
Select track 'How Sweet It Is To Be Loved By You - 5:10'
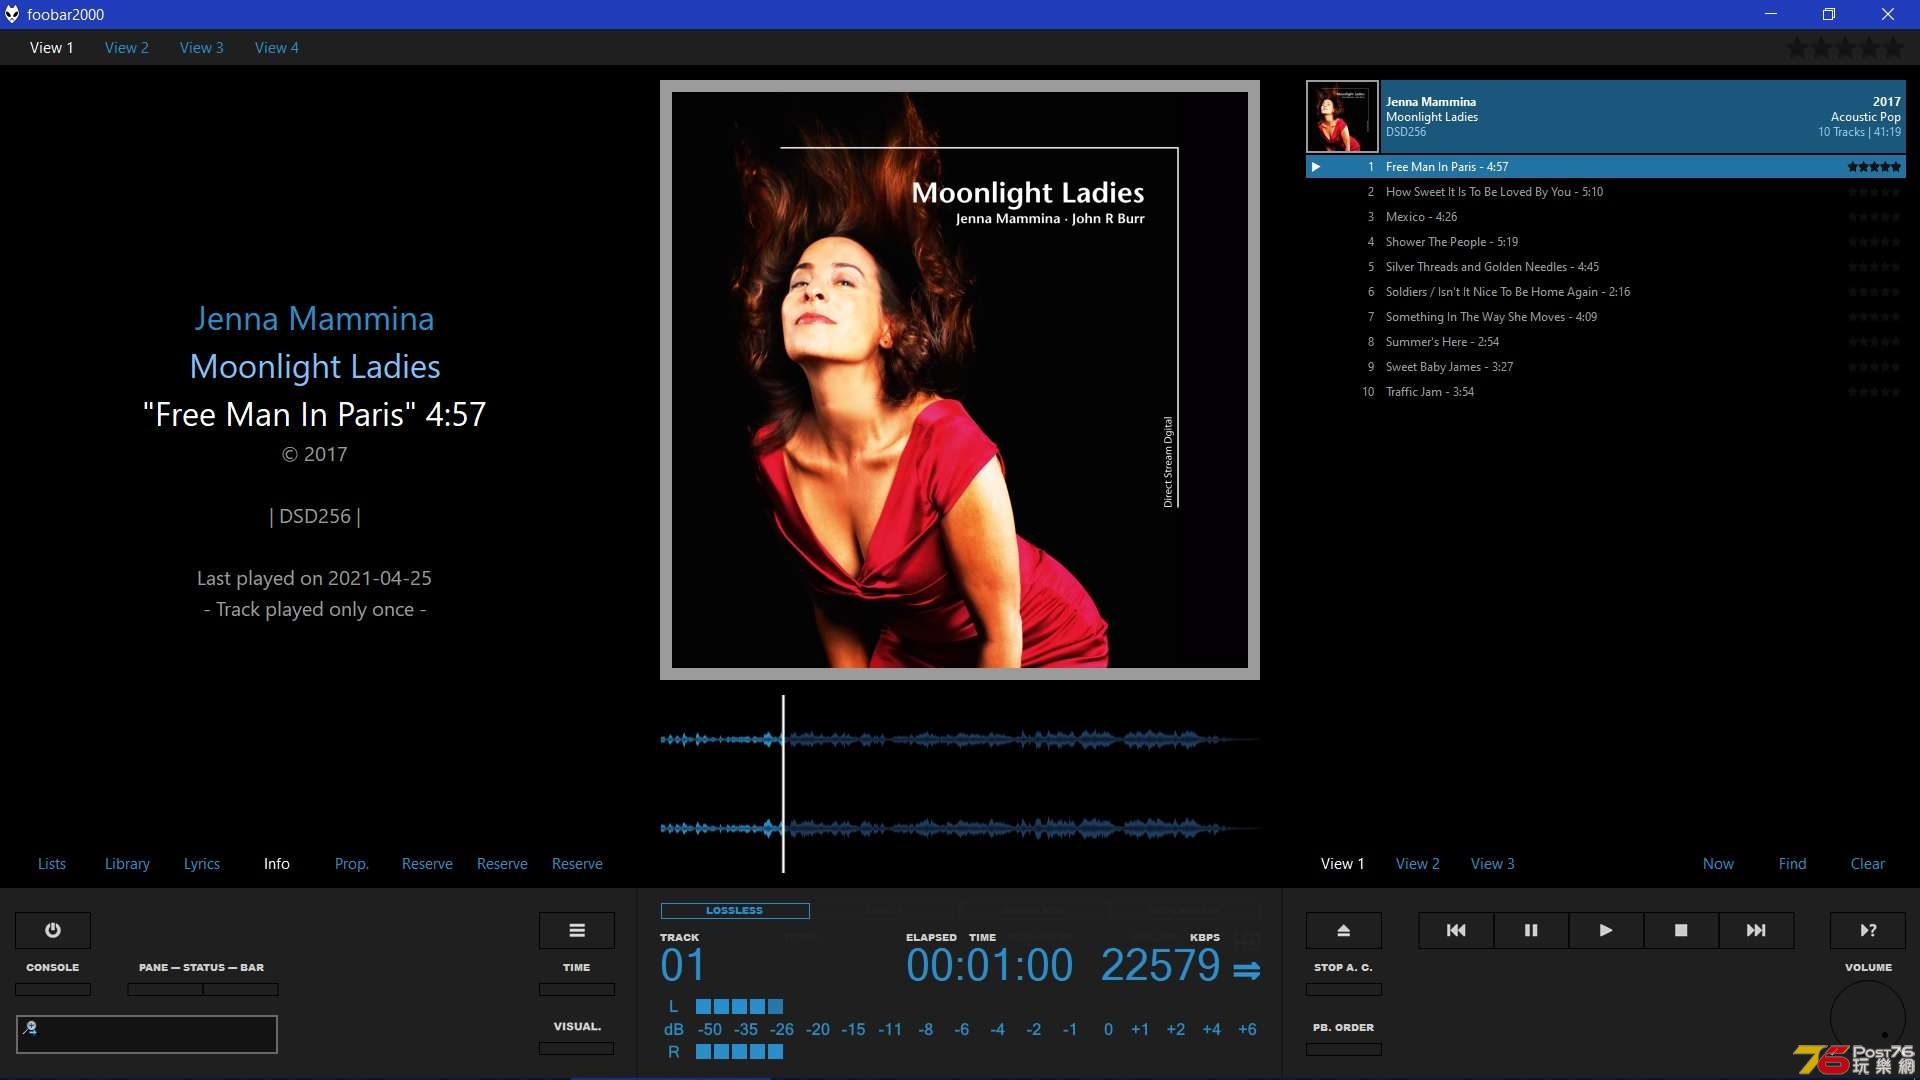[x=1606, y=192]
